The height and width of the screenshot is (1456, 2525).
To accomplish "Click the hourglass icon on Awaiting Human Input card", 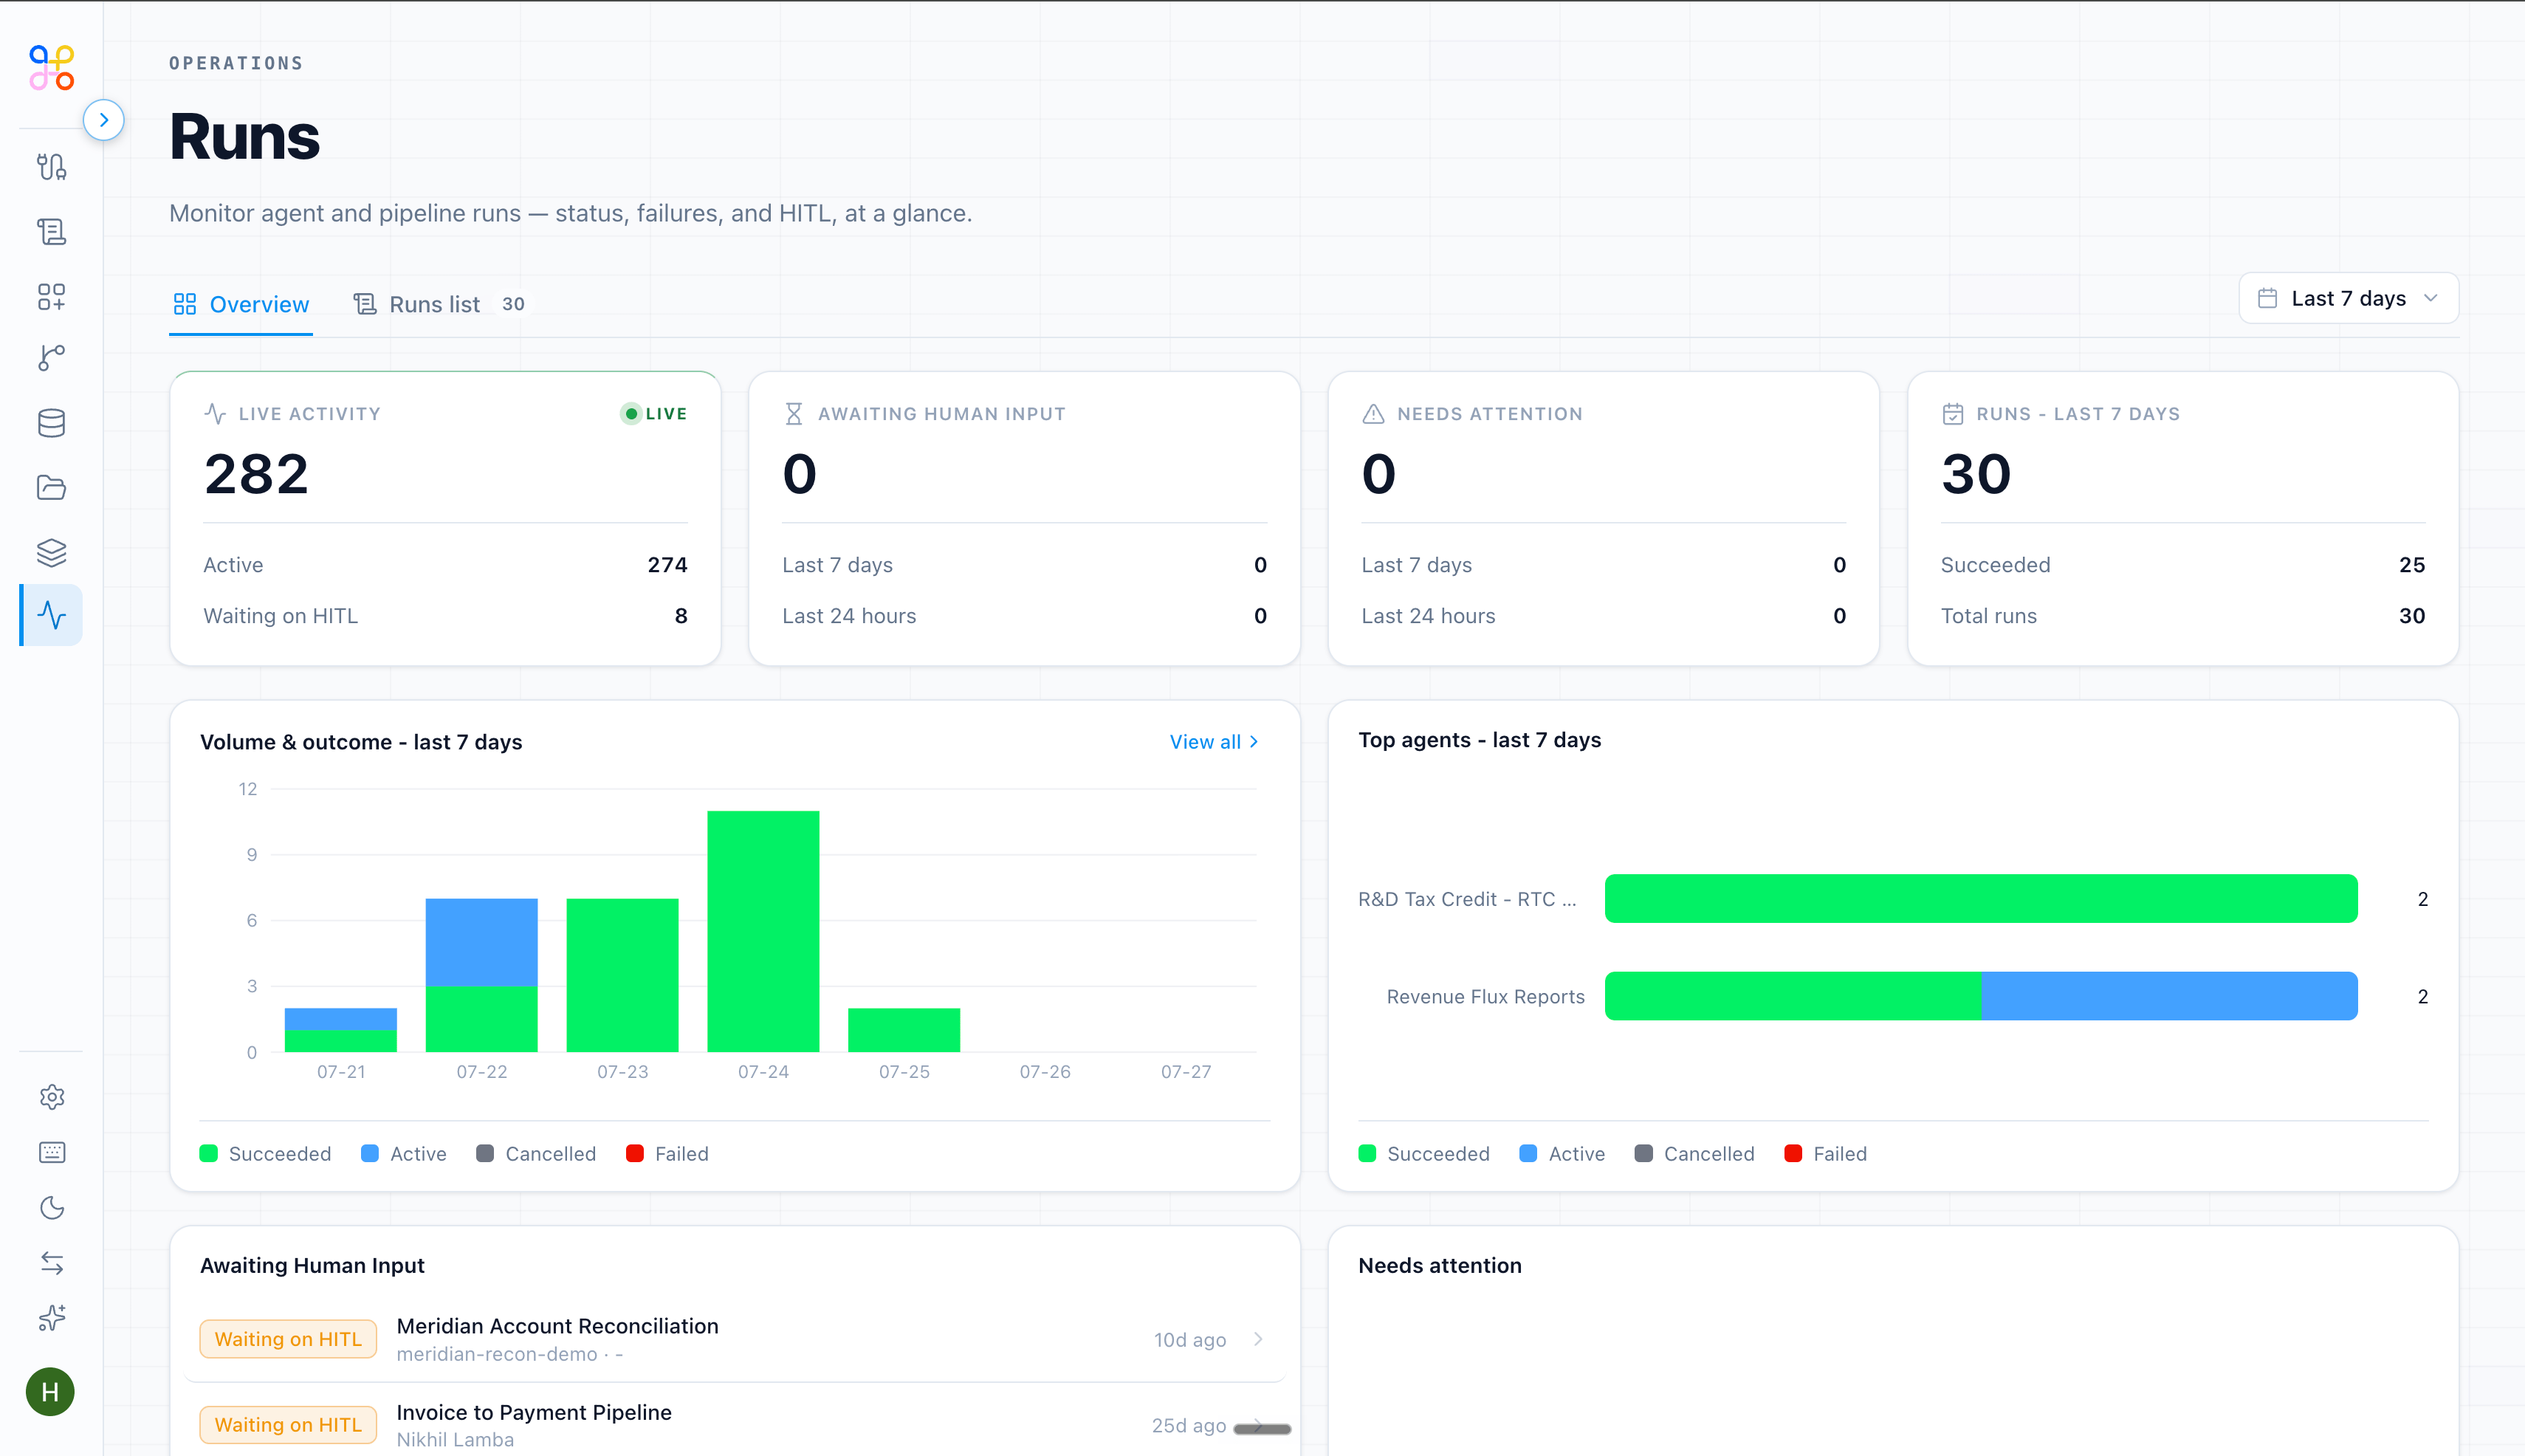I will click(x=794, y=414).
